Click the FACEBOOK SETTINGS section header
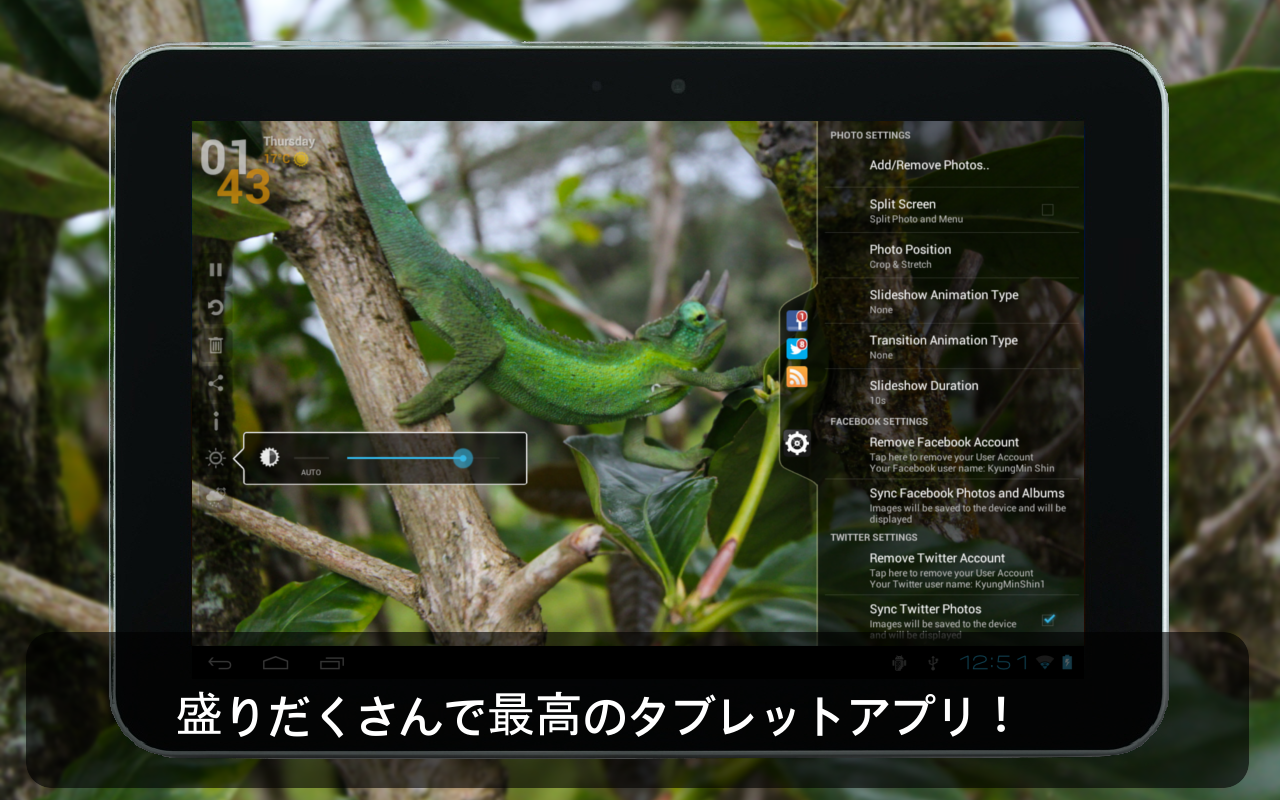Viewport: 1280px width, 800px height. point(879,421)
